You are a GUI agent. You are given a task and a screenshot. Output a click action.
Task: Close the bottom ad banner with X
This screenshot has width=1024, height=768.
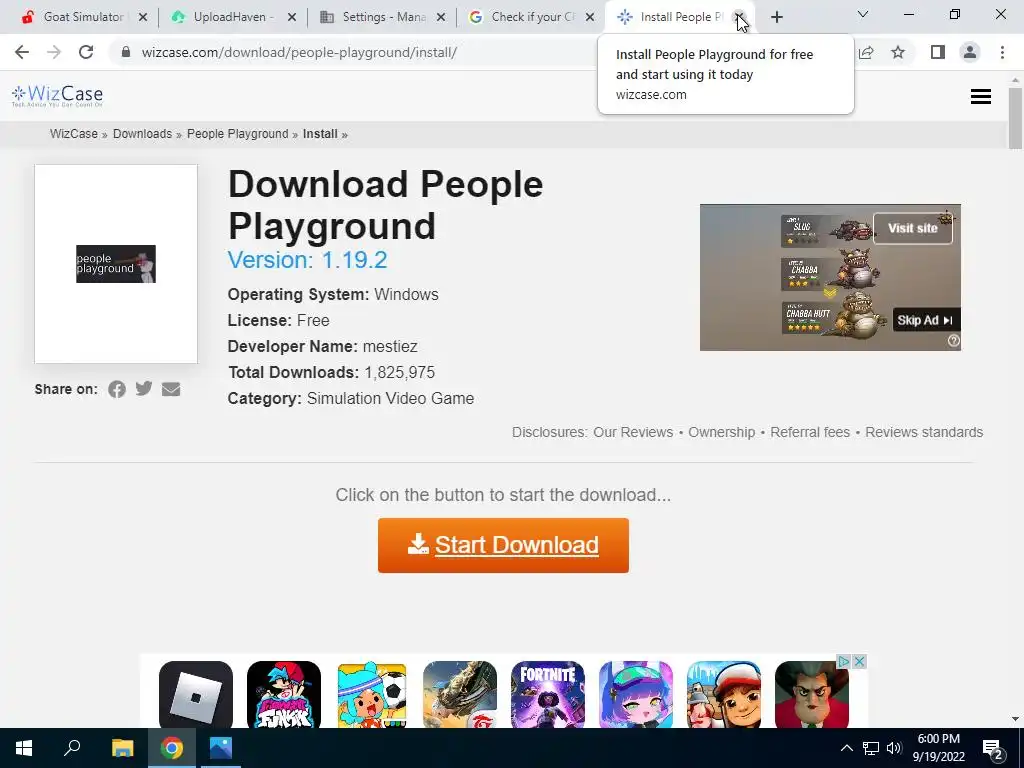[860, 662]
